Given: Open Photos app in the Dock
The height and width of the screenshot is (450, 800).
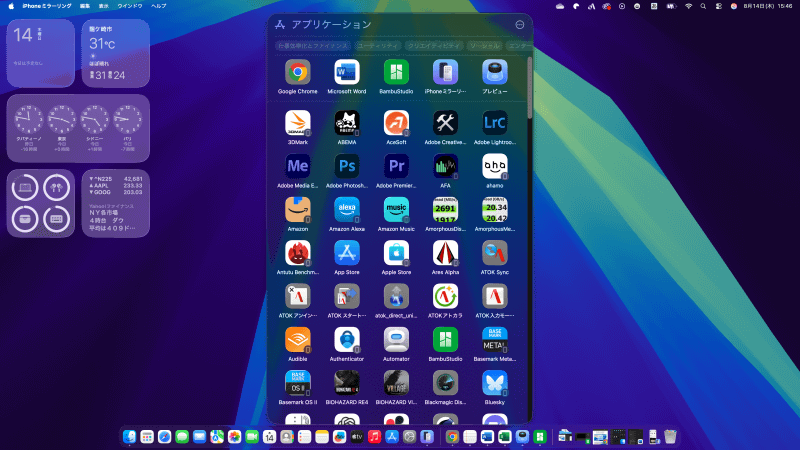Looking at the screenshot, I should point(234,437).
